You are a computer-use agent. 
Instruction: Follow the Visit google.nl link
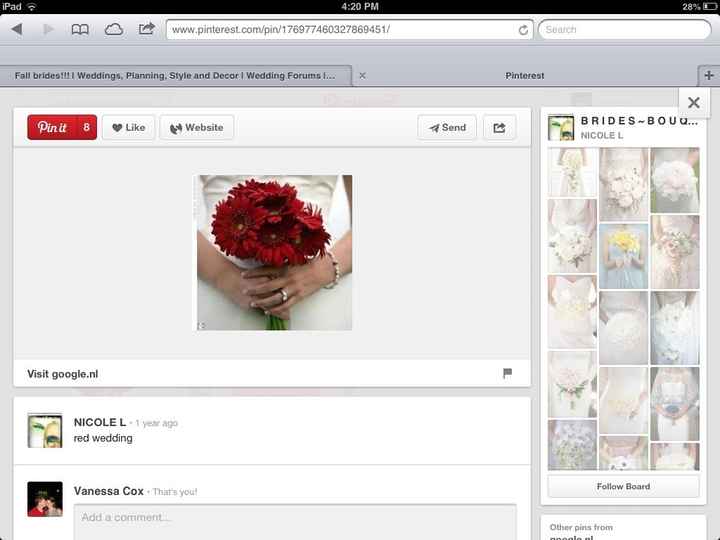[x=62, y=374]
